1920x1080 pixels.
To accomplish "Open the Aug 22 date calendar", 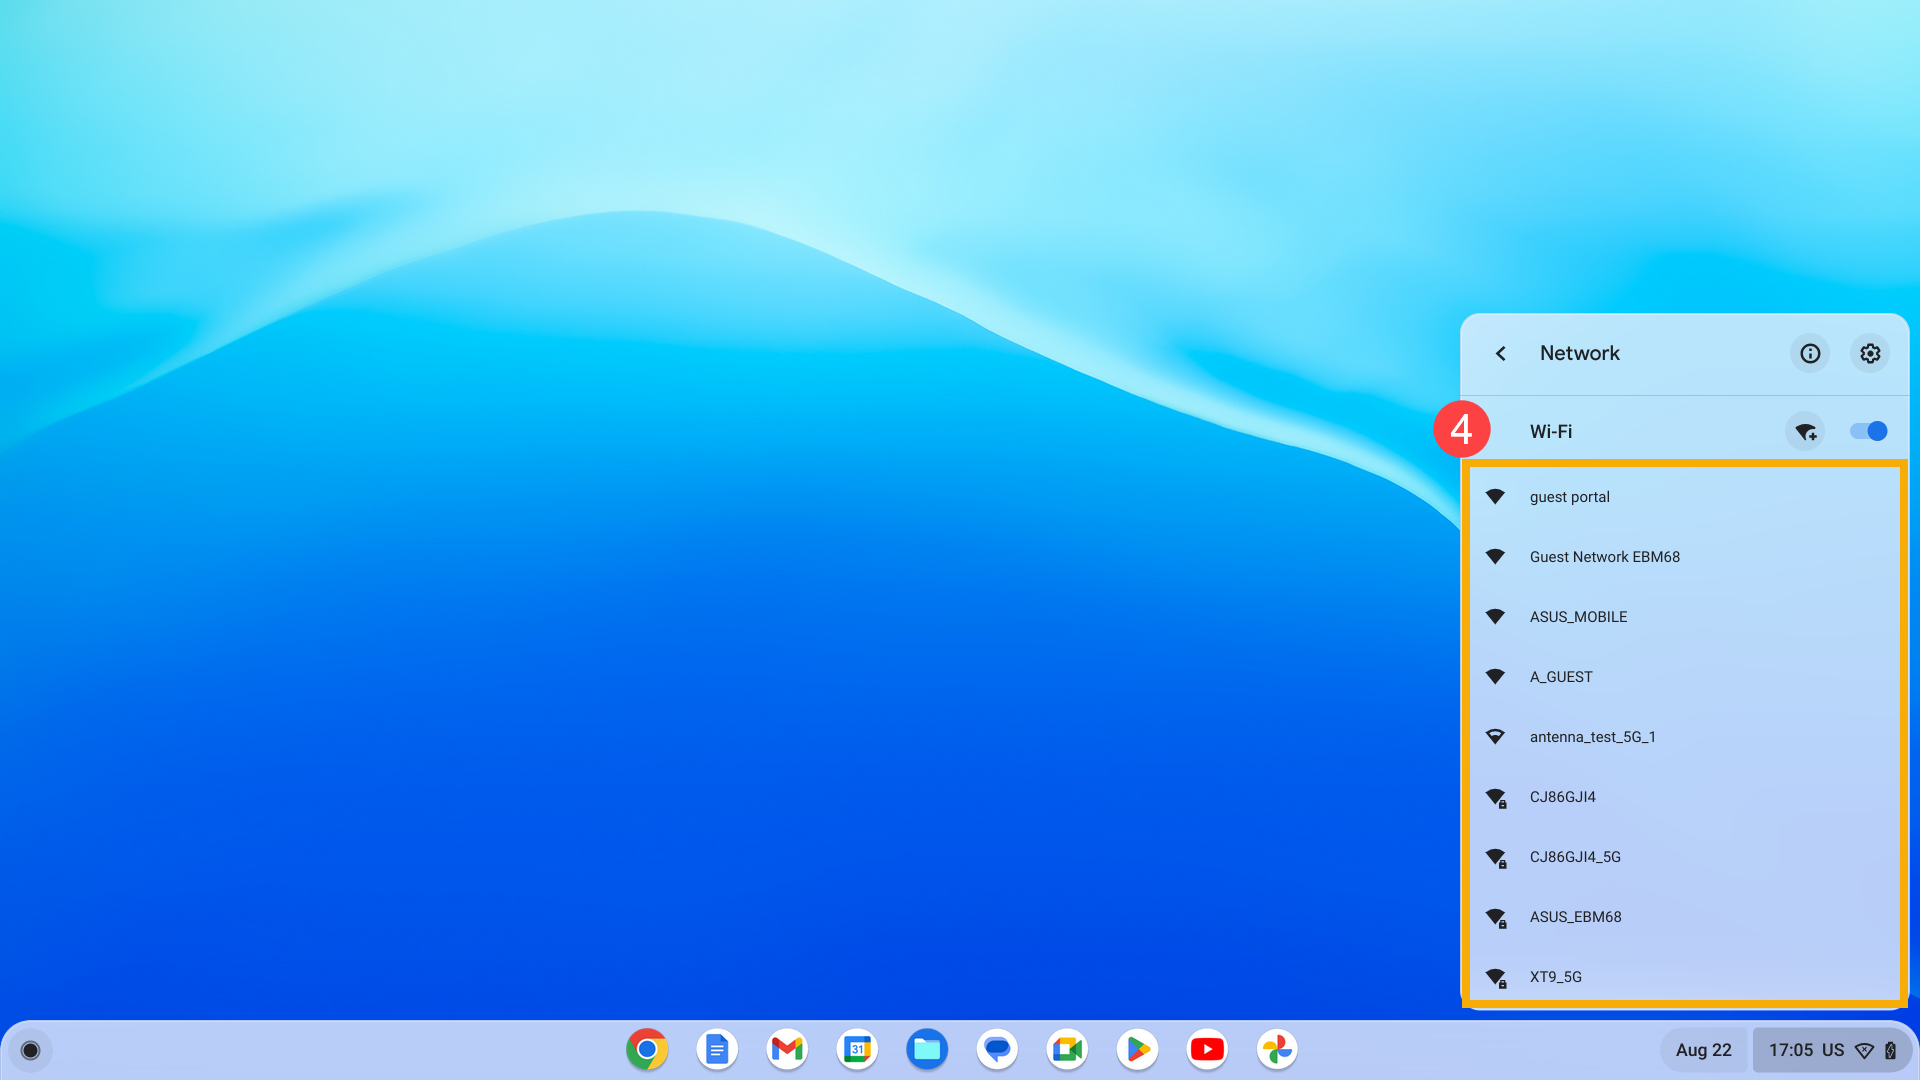I will 1703,1050.
